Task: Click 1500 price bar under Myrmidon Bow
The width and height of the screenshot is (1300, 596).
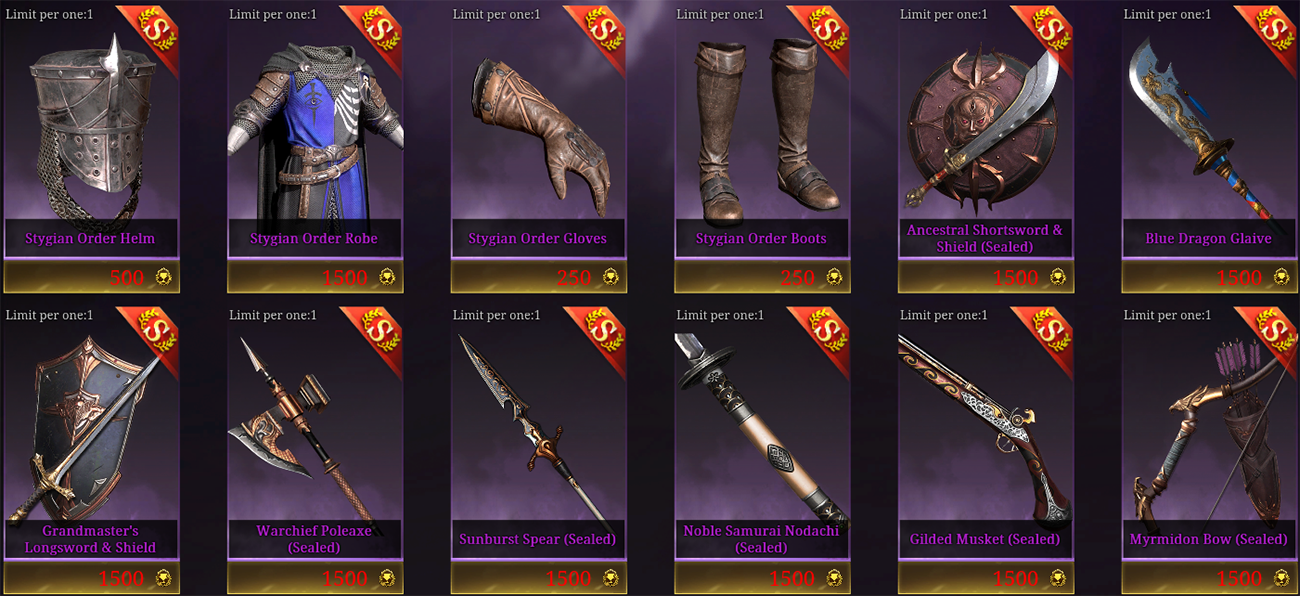Action: 1210,577
